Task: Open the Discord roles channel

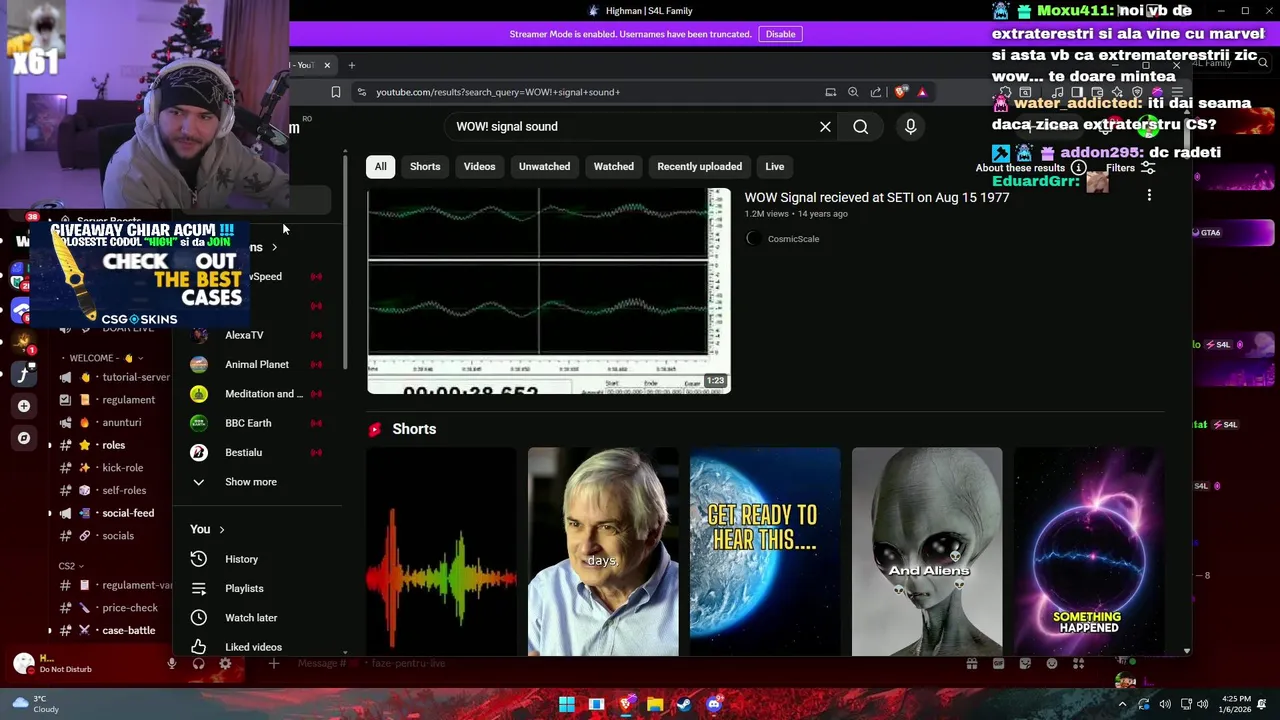Action: [x=113, y=445]
